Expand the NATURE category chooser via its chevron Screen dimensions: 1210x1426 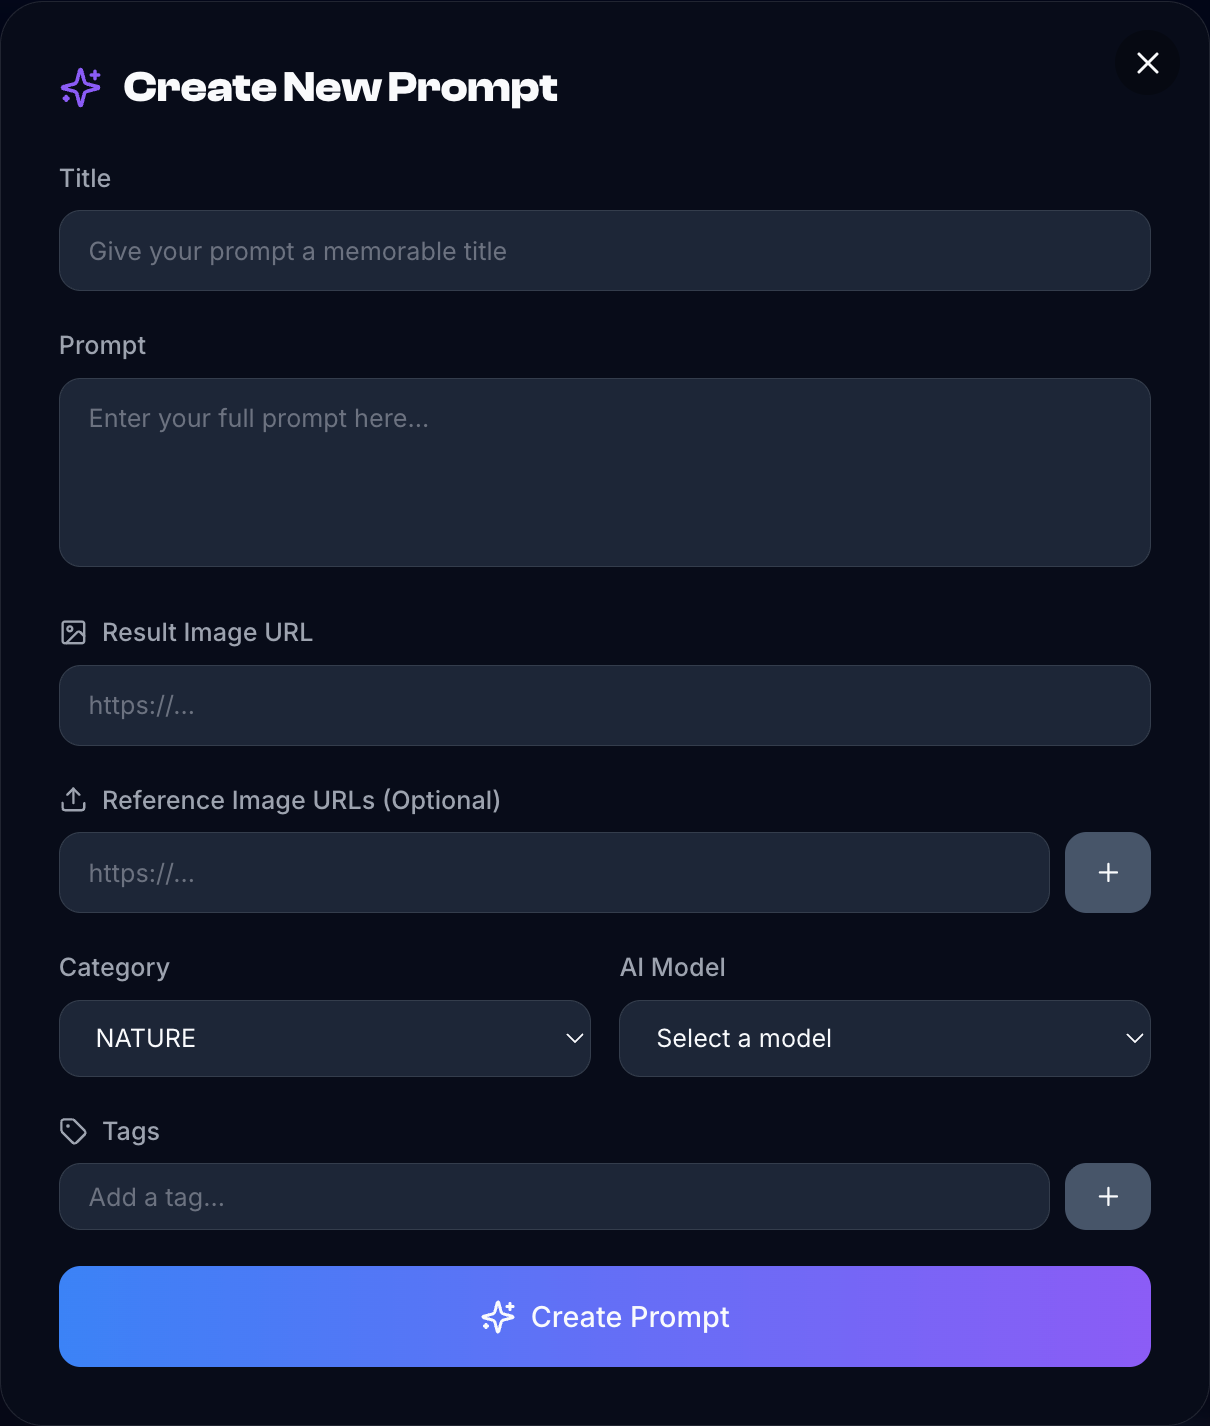click(575, 1038)
